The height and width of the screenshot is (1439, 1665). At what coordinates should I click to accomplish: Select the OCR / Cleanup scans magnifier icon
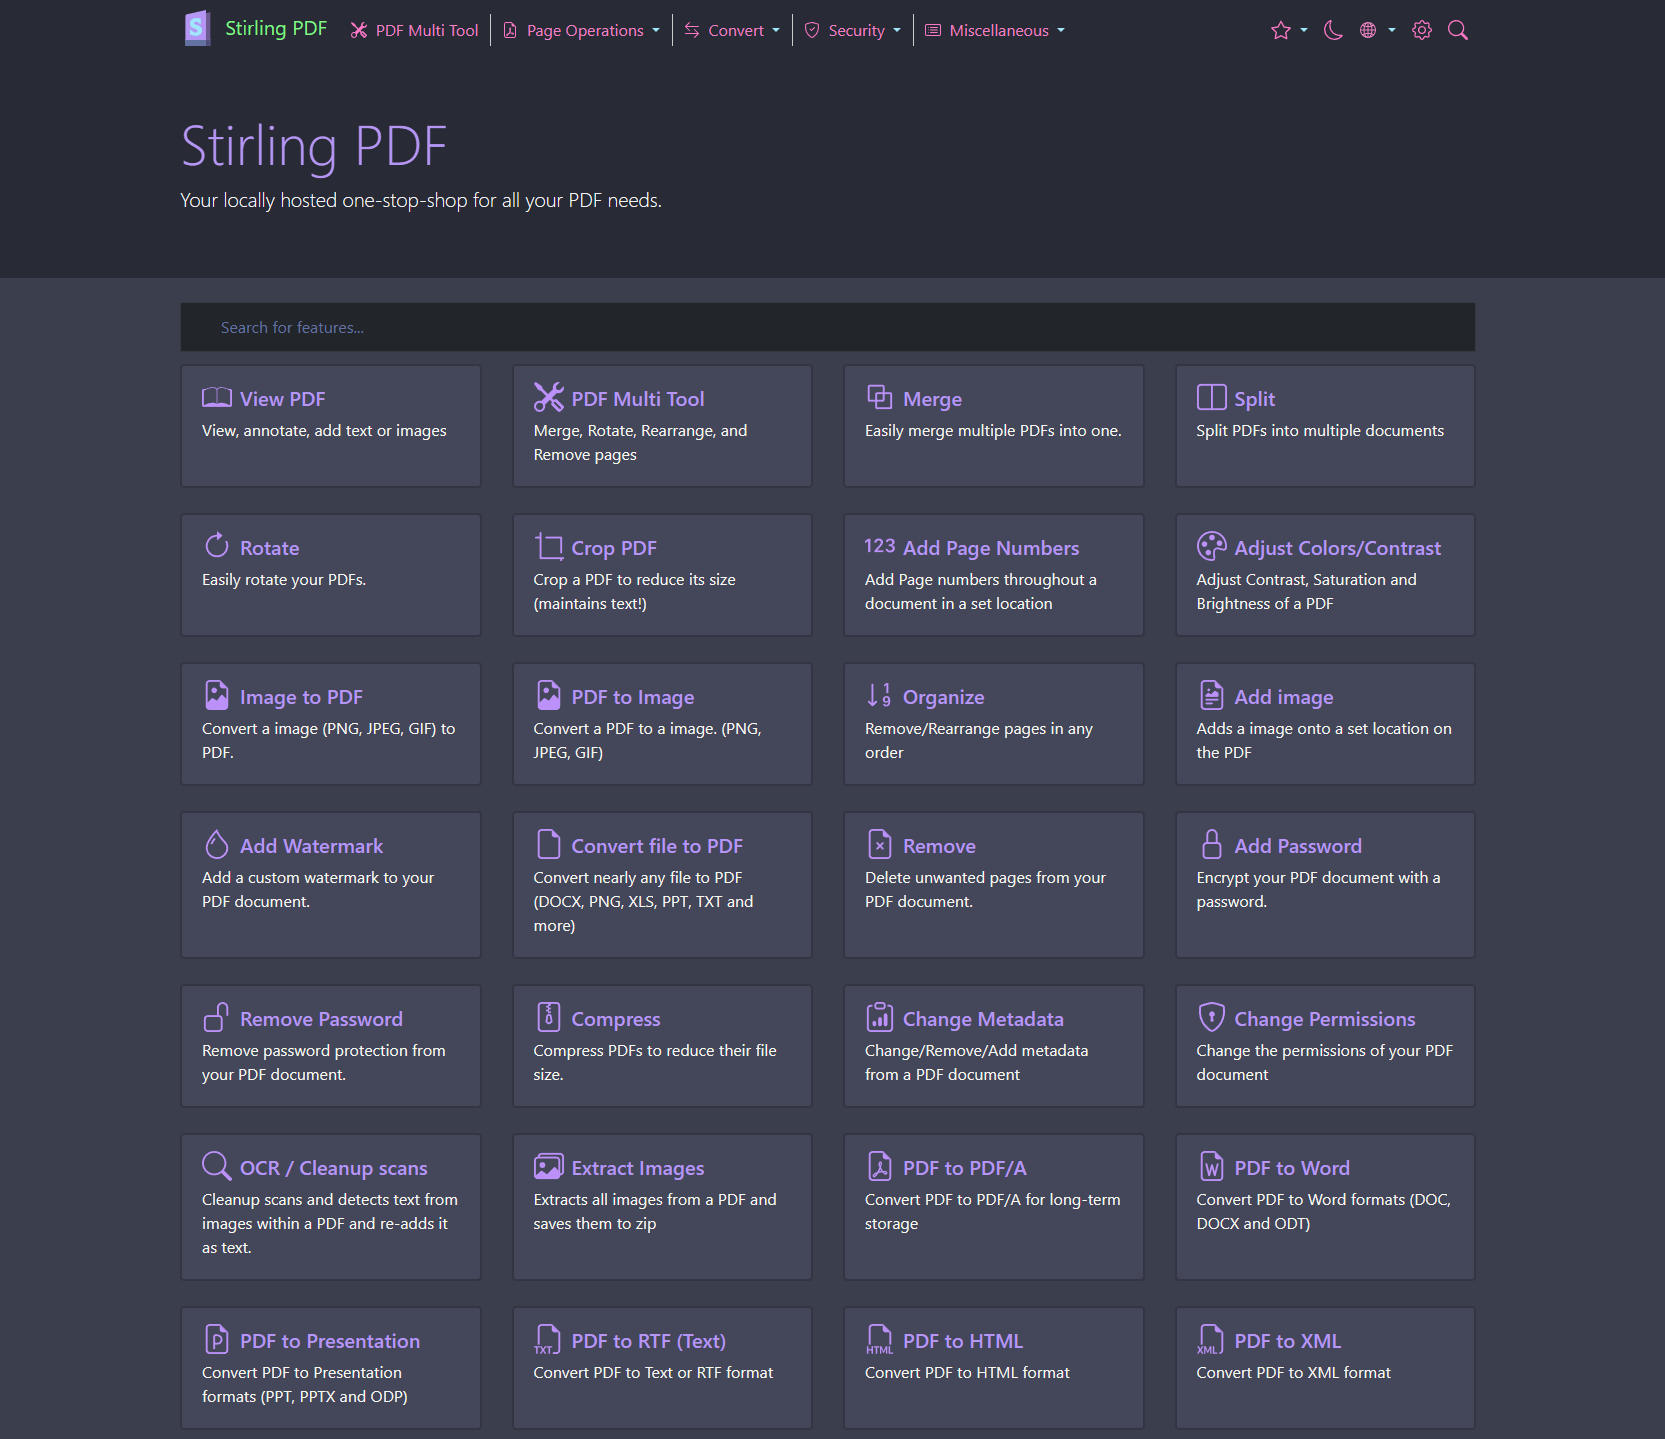pyautogui.click(x=217, y=1166)
